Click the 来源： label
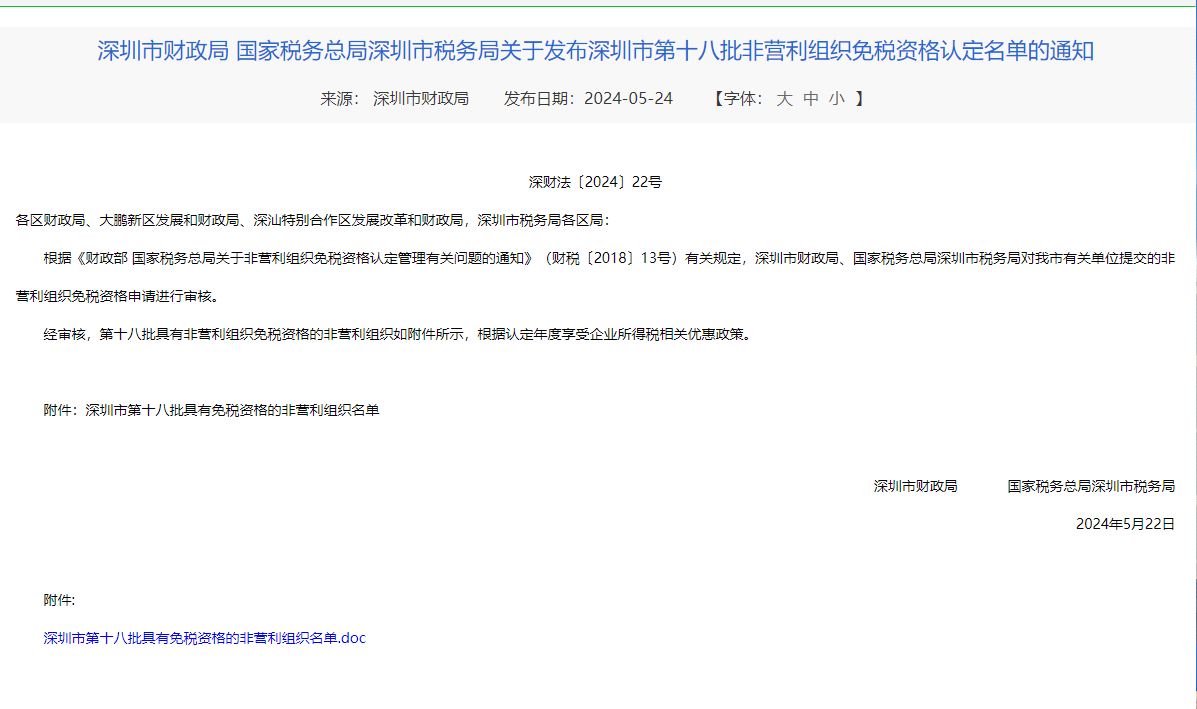The width and height of the screenshot is (1197, 709). tap(340, 98)
